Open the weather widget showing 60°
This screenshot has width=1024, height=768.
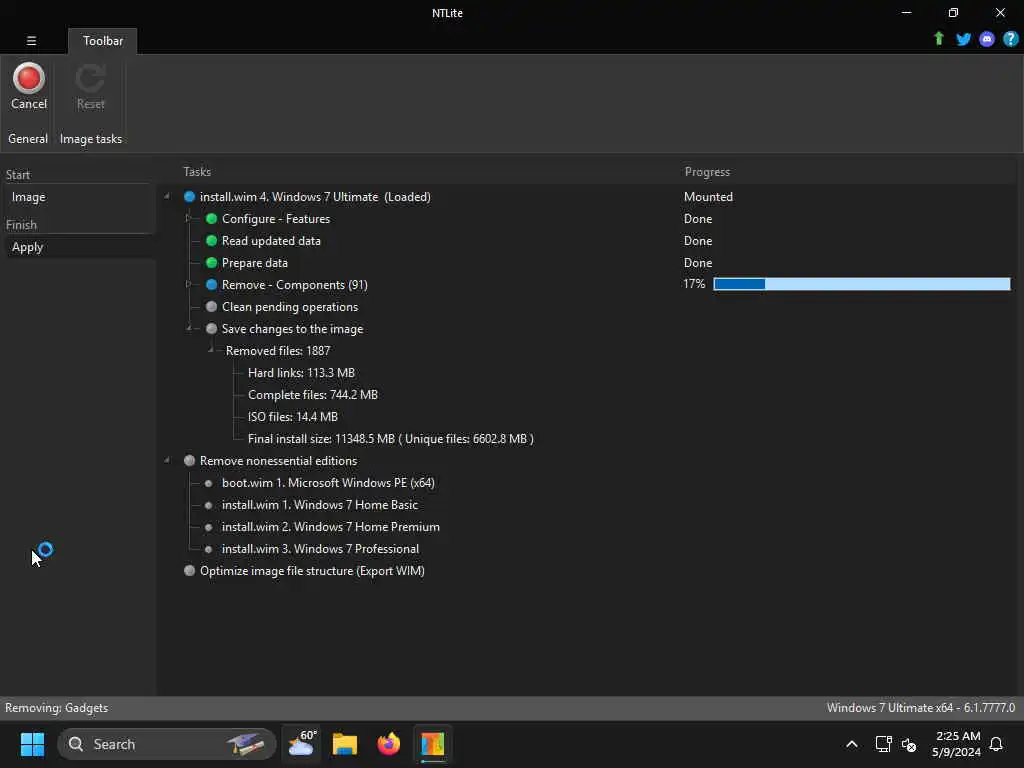(301, 744)
